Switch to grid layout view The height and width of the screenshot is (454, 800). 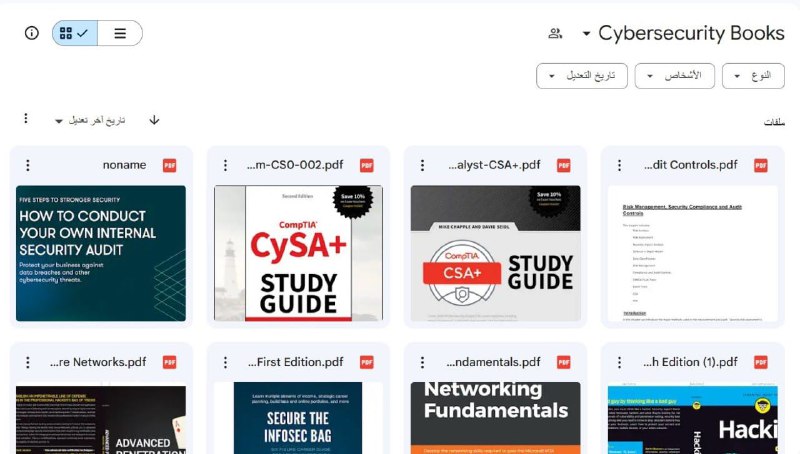pyautogui.click(x=74, y=33)
